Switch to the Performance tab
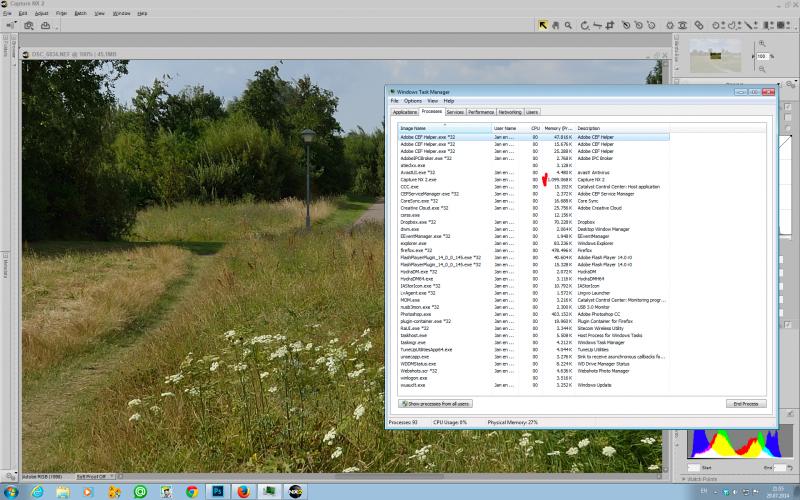Screen dimensions: 800x500 point(481,112)
